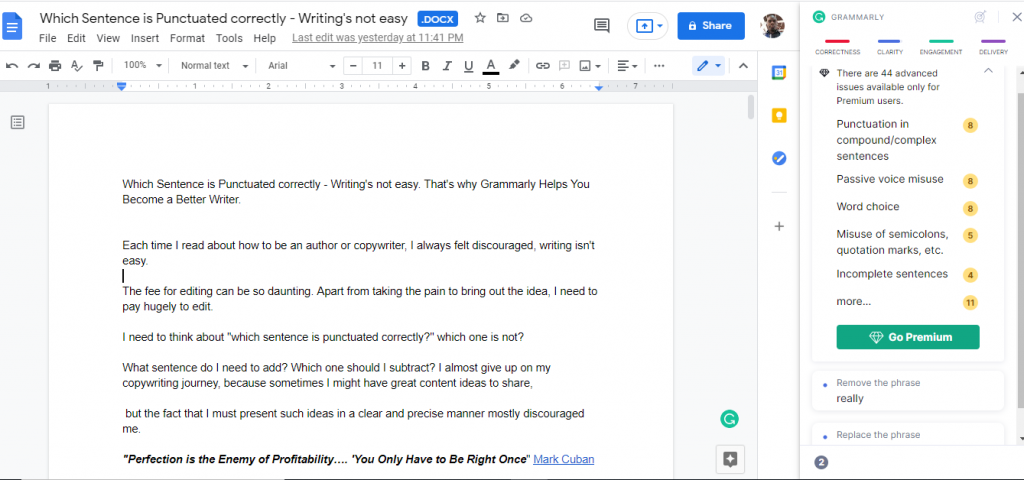The width and height of the screenshot is (1024, 480).
Task: Check cloud document status icon
Action: point(526,18)
